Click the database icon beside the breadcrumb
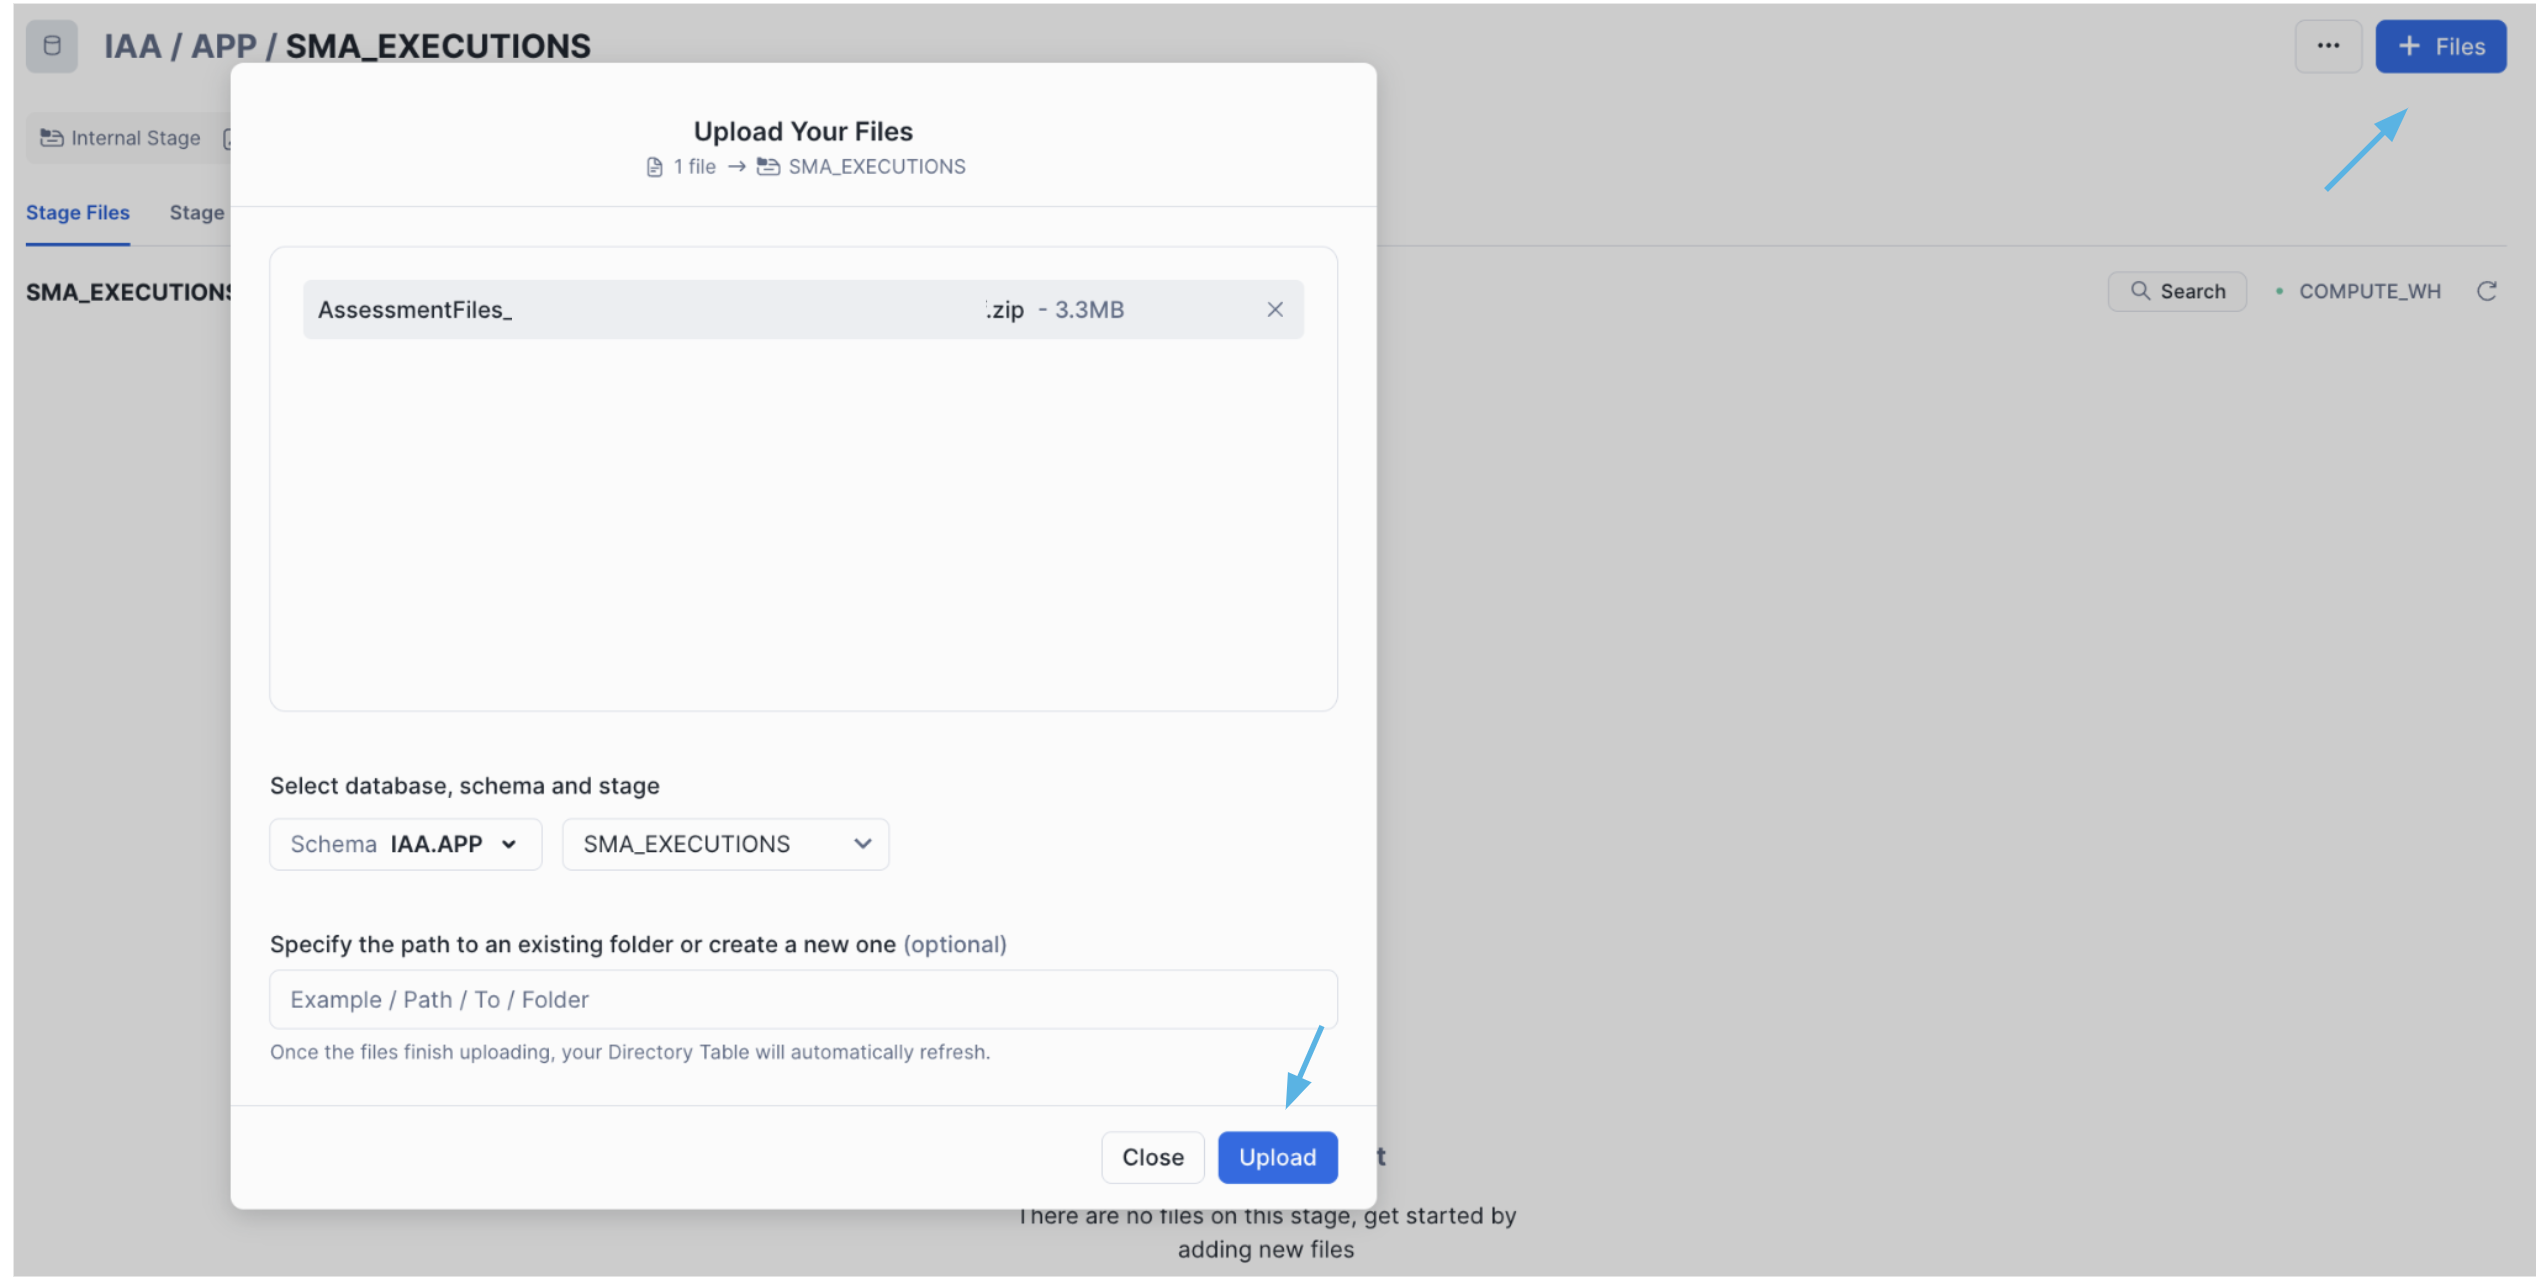2536x1282 pixels. tap(51, 46)
